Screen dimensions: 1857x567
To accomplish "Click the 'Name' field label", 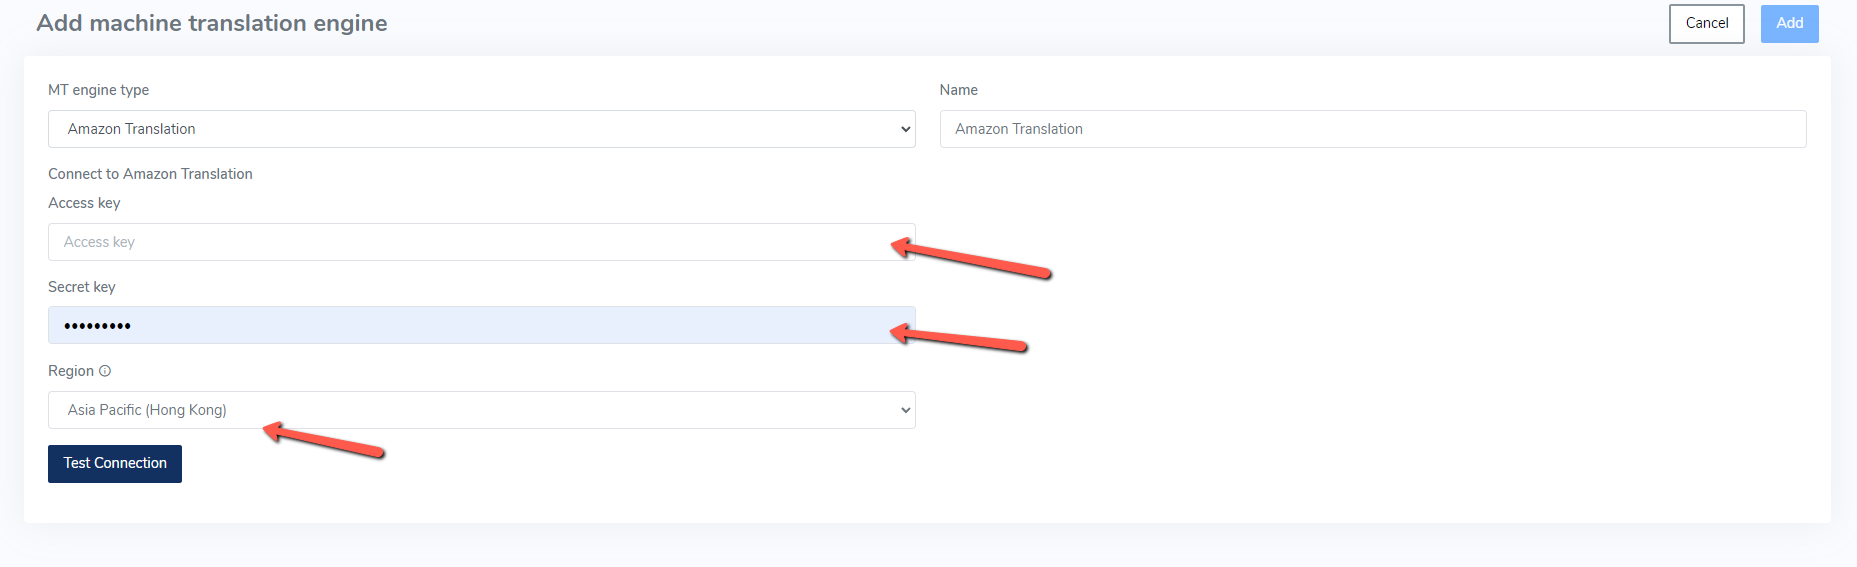I will pyautogui.click(x=959, y=90).
